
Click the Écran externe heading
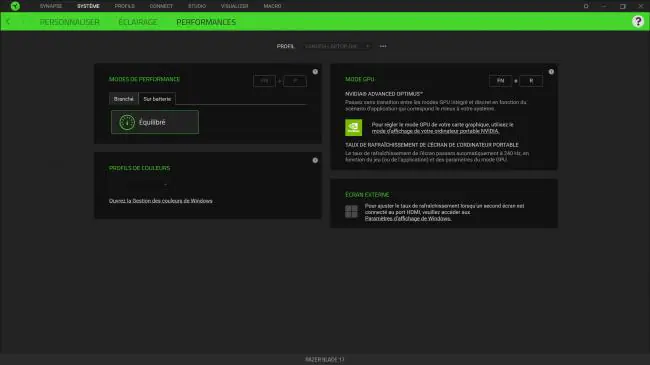pos(367,195)
